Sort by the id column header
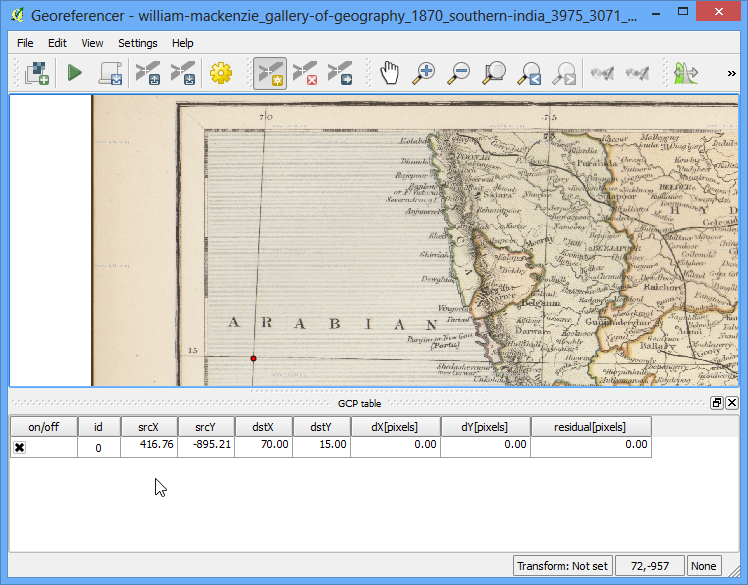The height and width of the screenshot is (585, 748). (99, 427)
